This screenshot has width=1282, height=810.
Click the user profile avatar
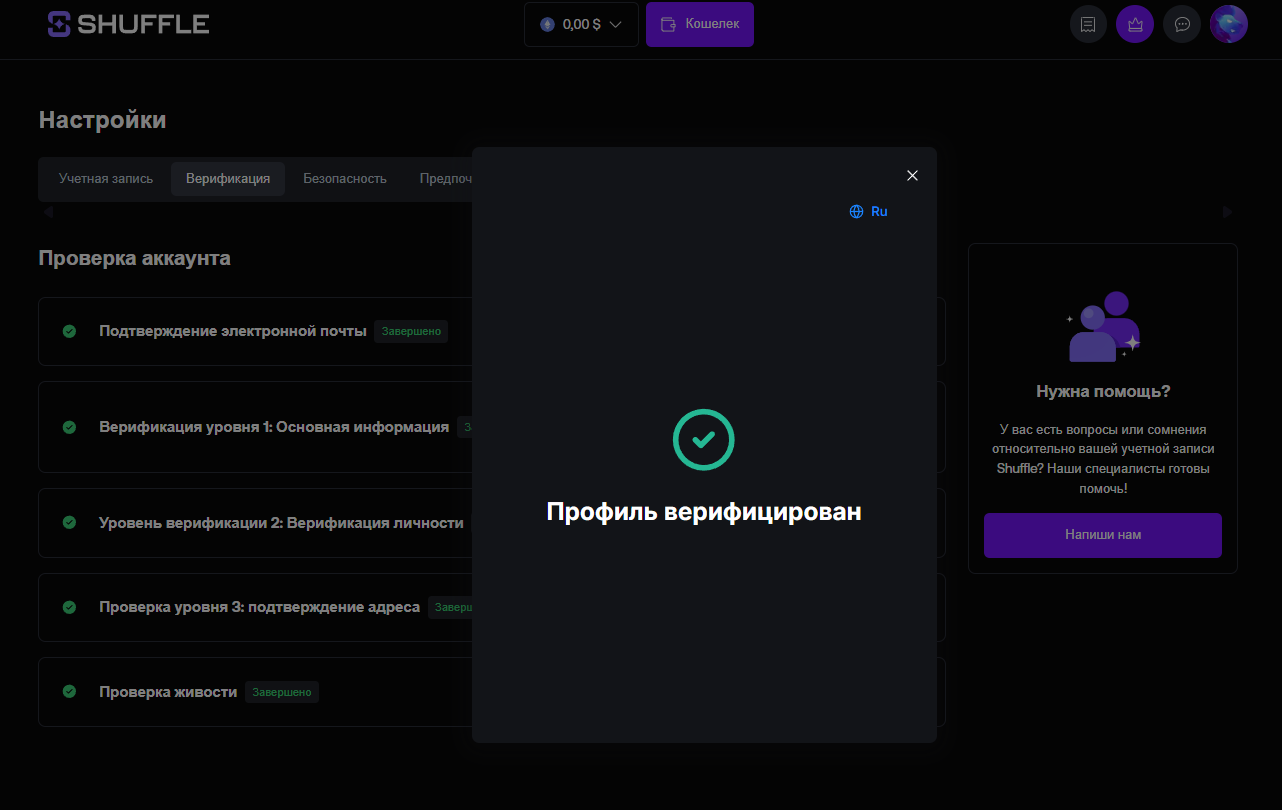pyautogui.click(x=1228, y=24)
